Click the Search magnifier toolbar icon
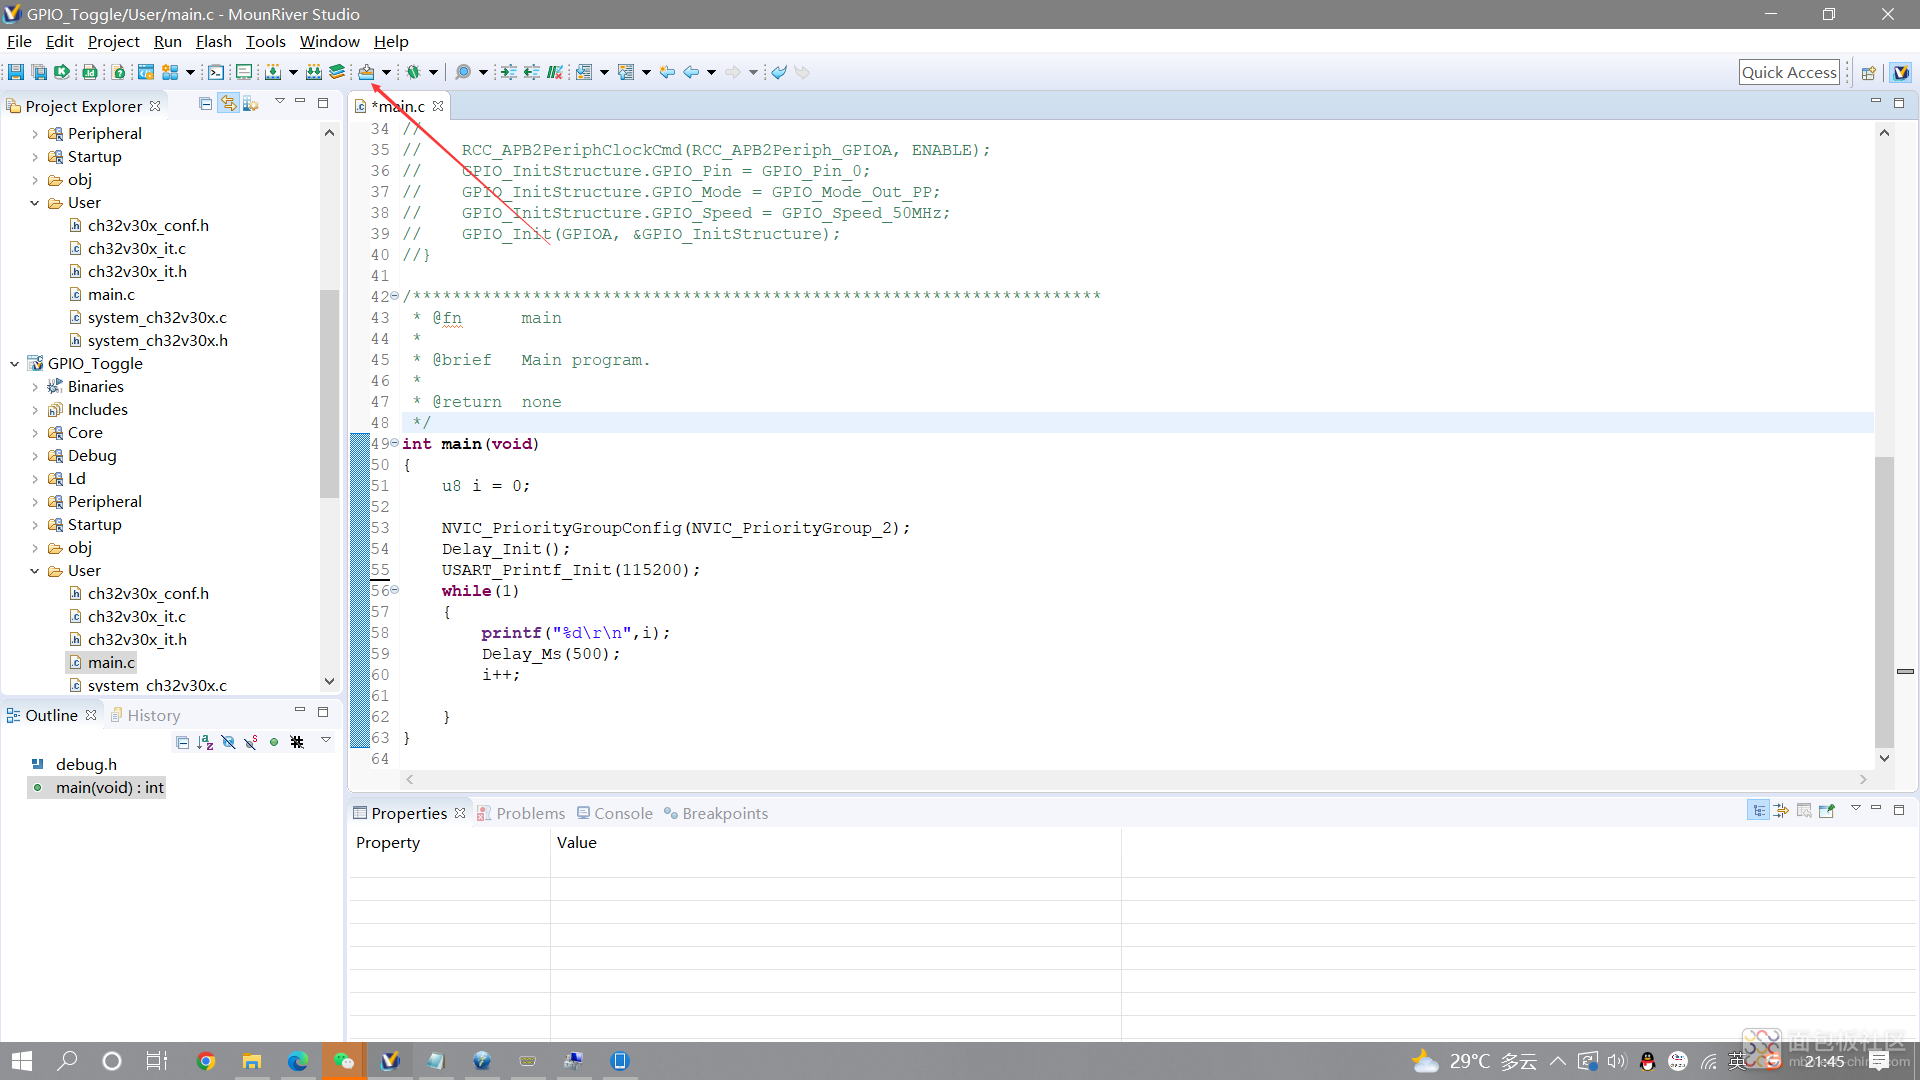This screenshot has width=1920, height=1080. pyautogui.click(x=463, y=72)
